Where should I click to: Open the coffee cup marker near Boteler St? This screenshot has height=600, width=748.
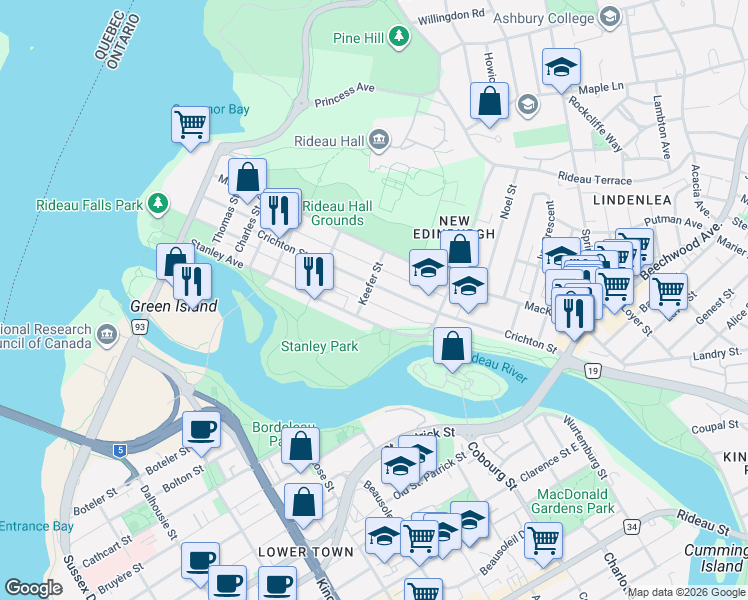(201, 432)
